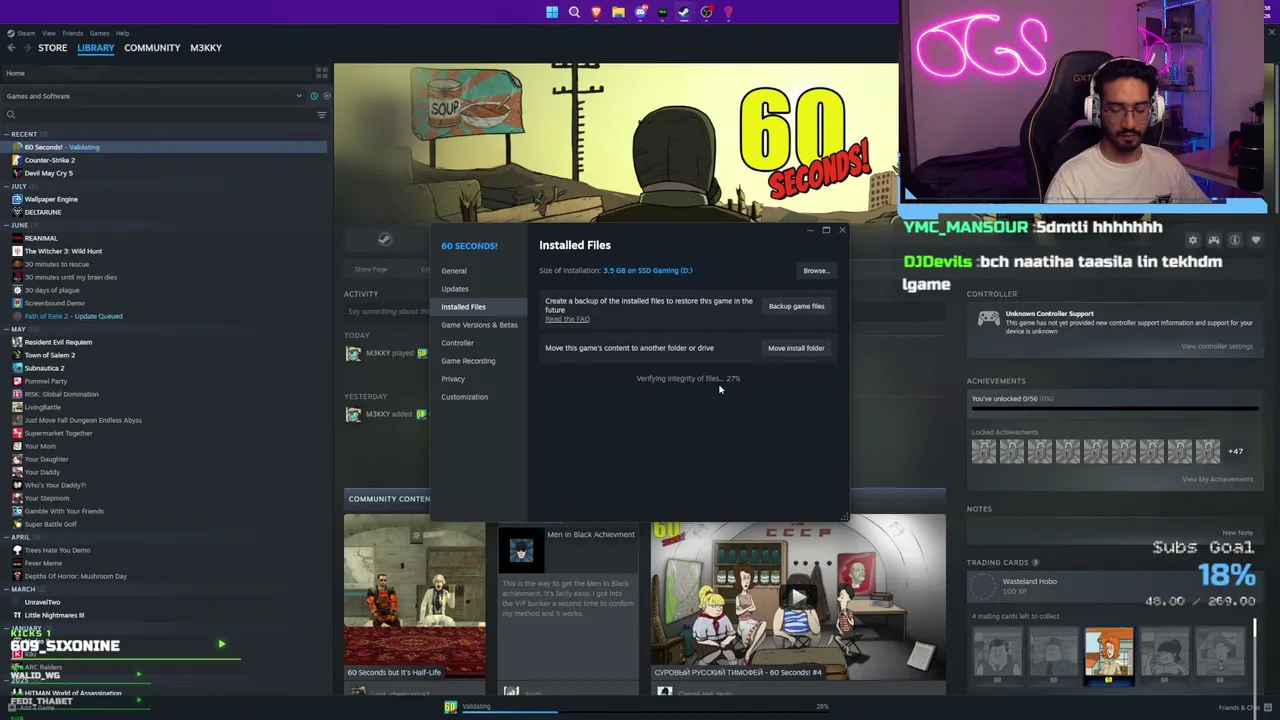Screen dimensions: 1280x720
Task: Open the View menu
Action: click(48, 33)
